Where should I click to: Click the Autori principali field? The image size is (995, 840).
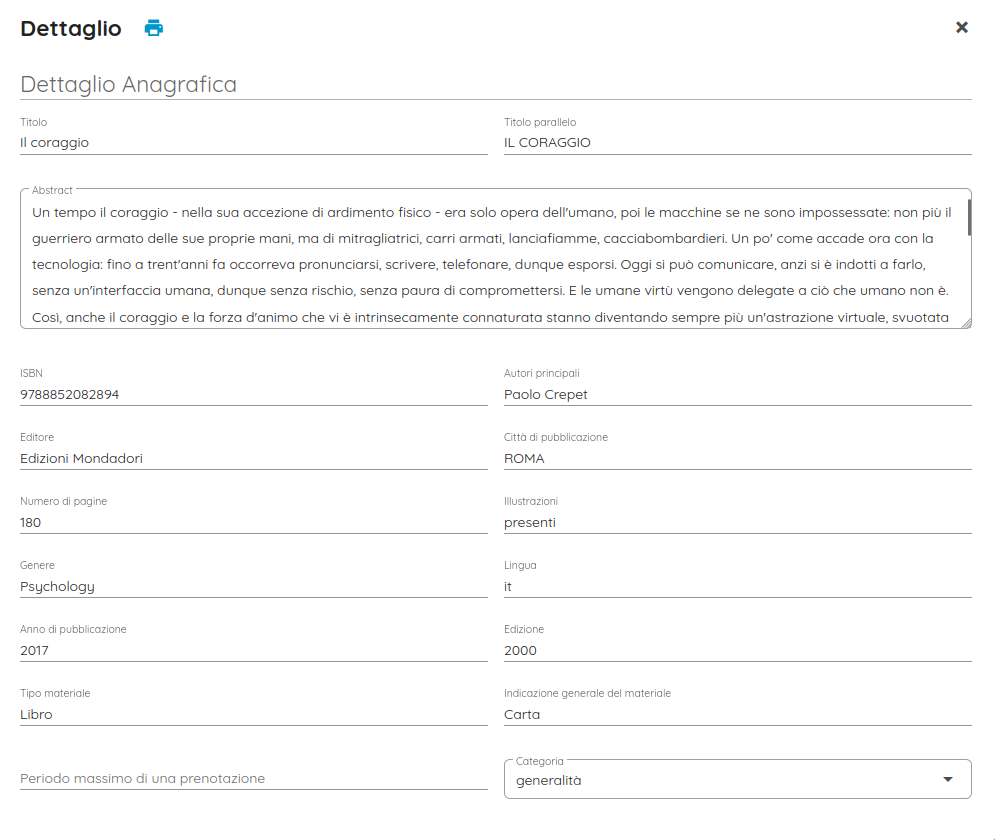[737, 395]
